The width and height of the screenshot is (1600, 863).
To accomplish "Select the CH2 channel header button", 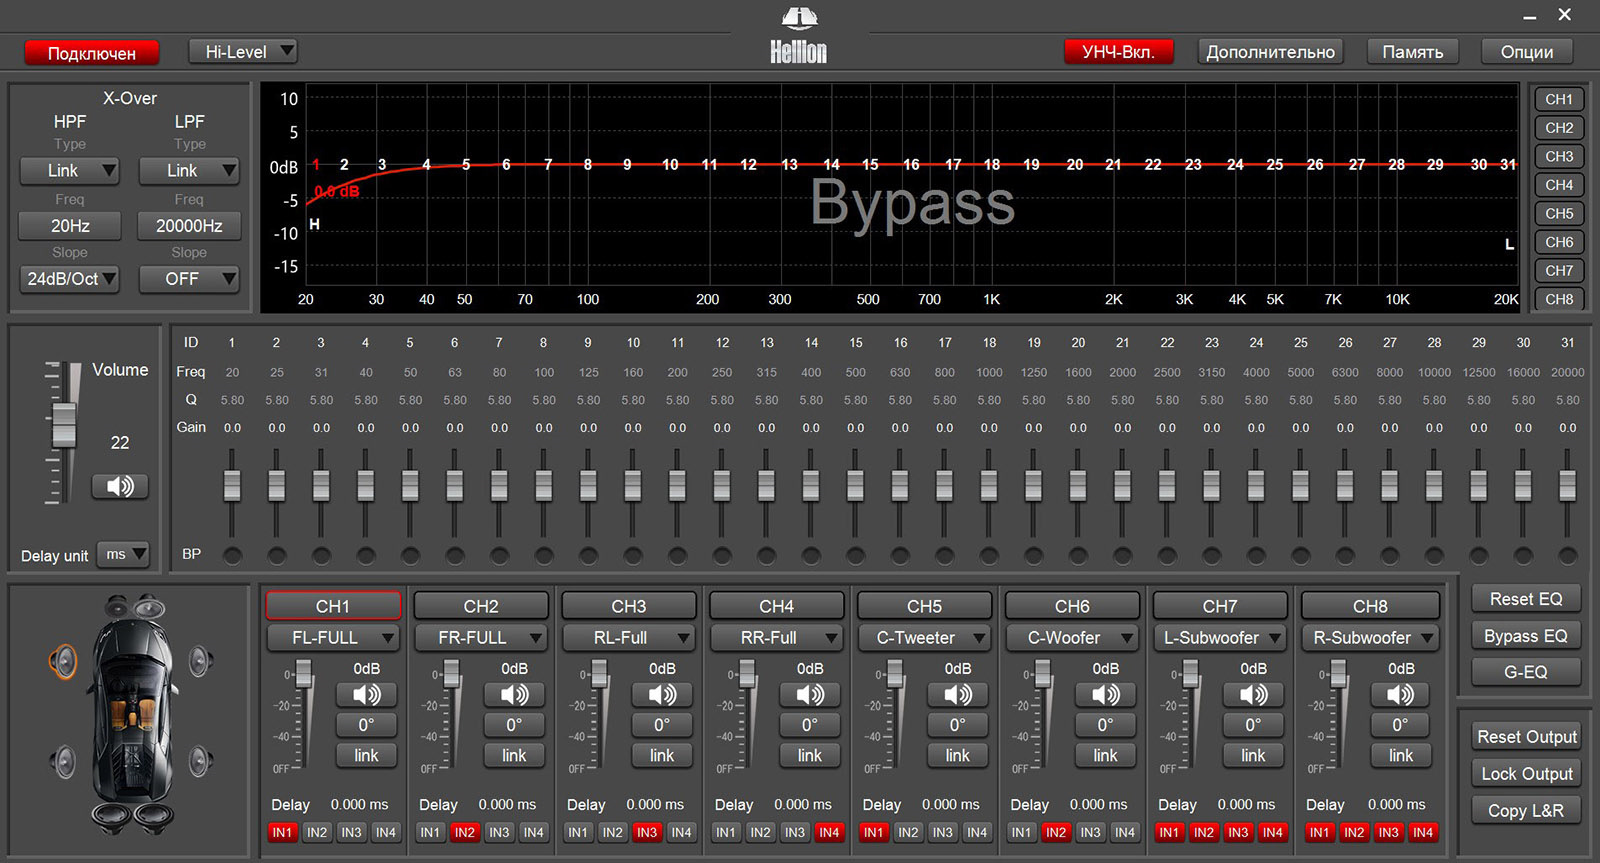I will [481, 606].
